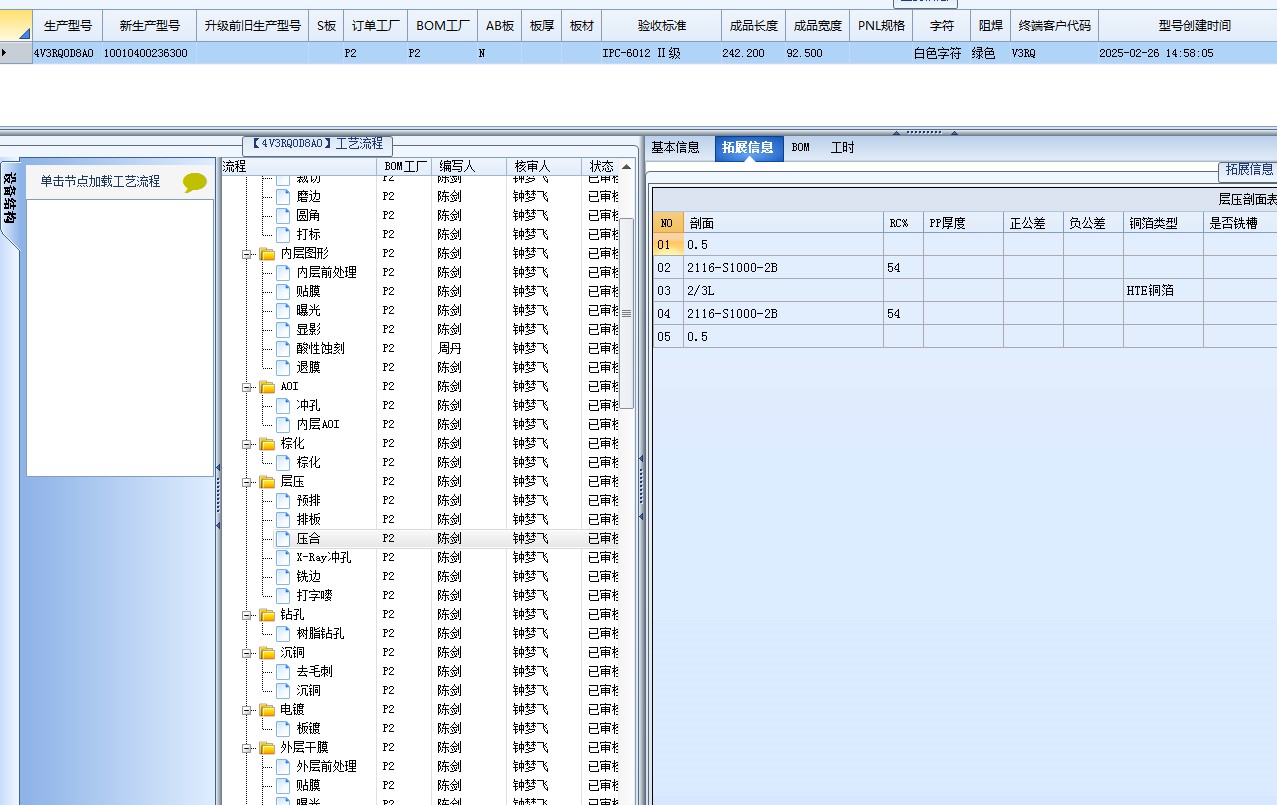Screen dimensions: 1277x805
Task: Click the document icon of X-Ray冲孔
Action: coord(283,557)
